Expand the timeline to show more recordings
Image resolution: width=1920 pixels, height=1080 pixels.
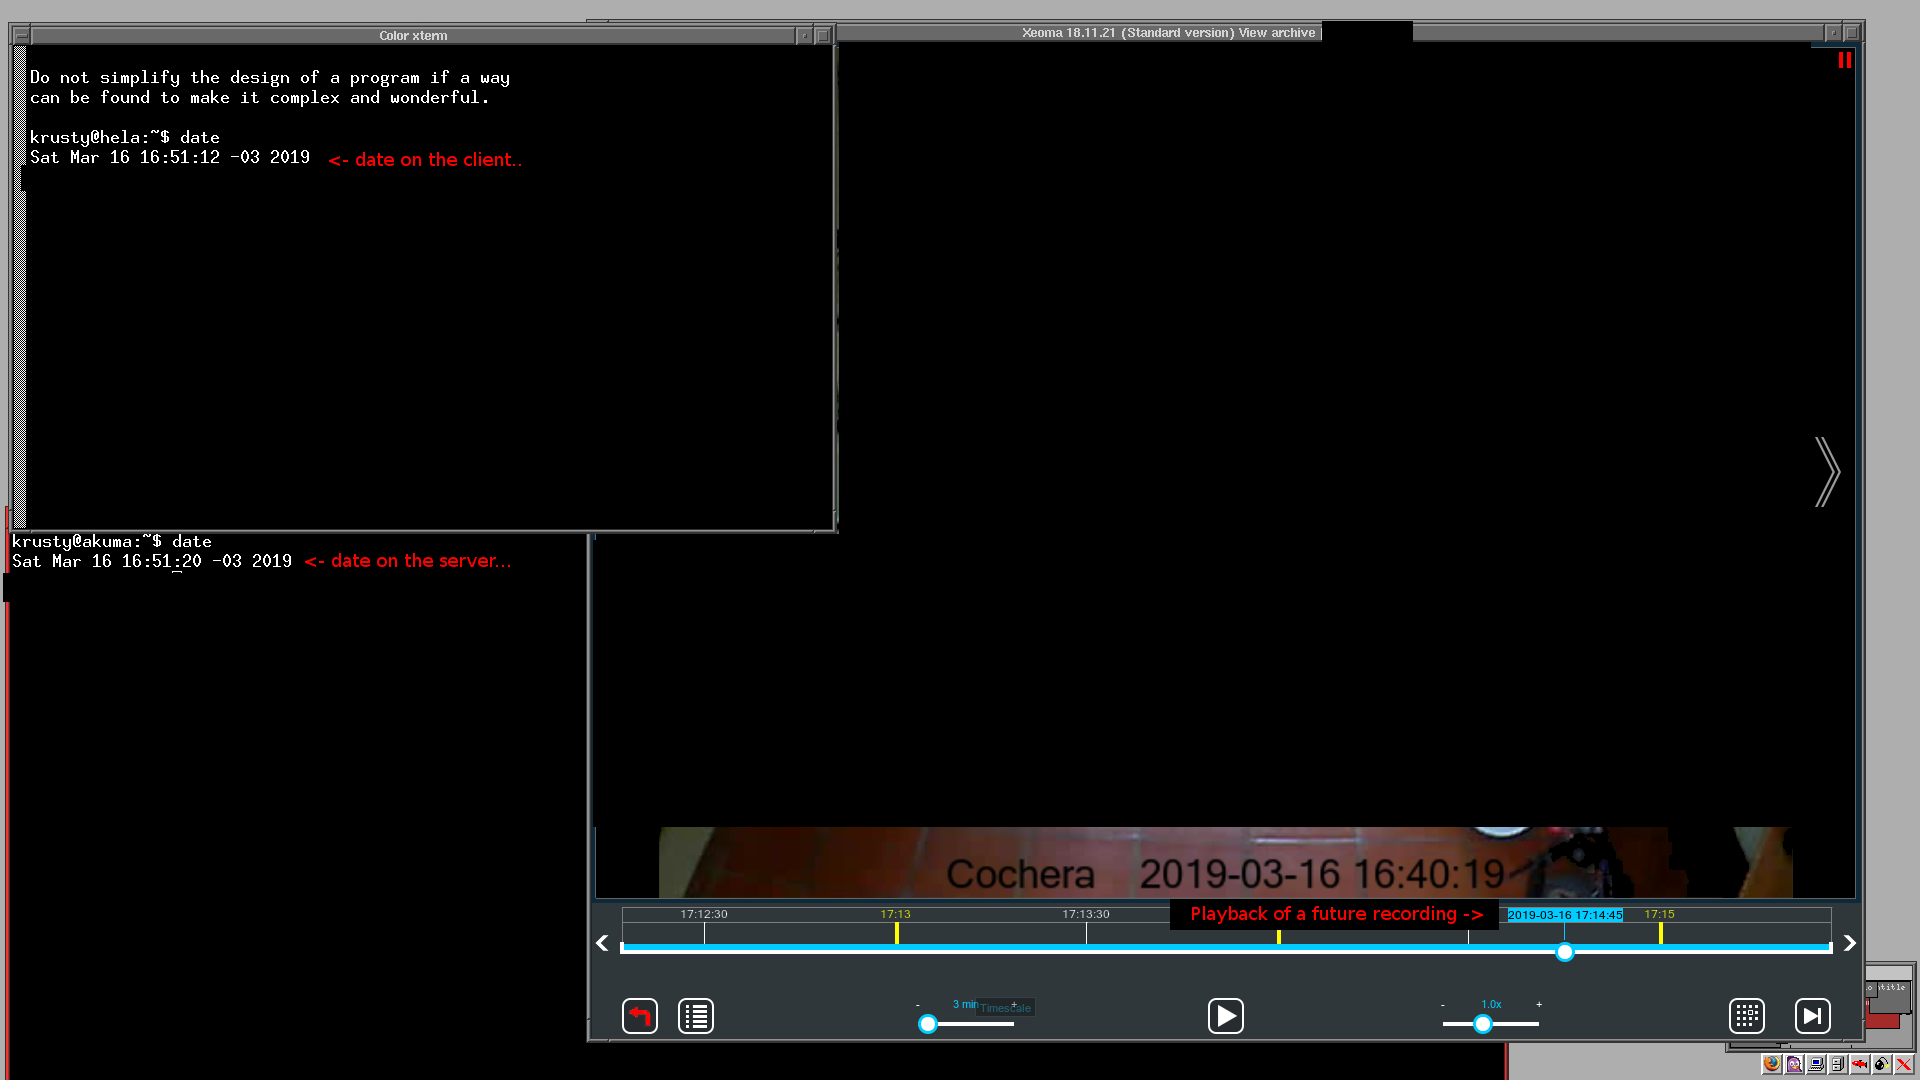(1015, 1005)
